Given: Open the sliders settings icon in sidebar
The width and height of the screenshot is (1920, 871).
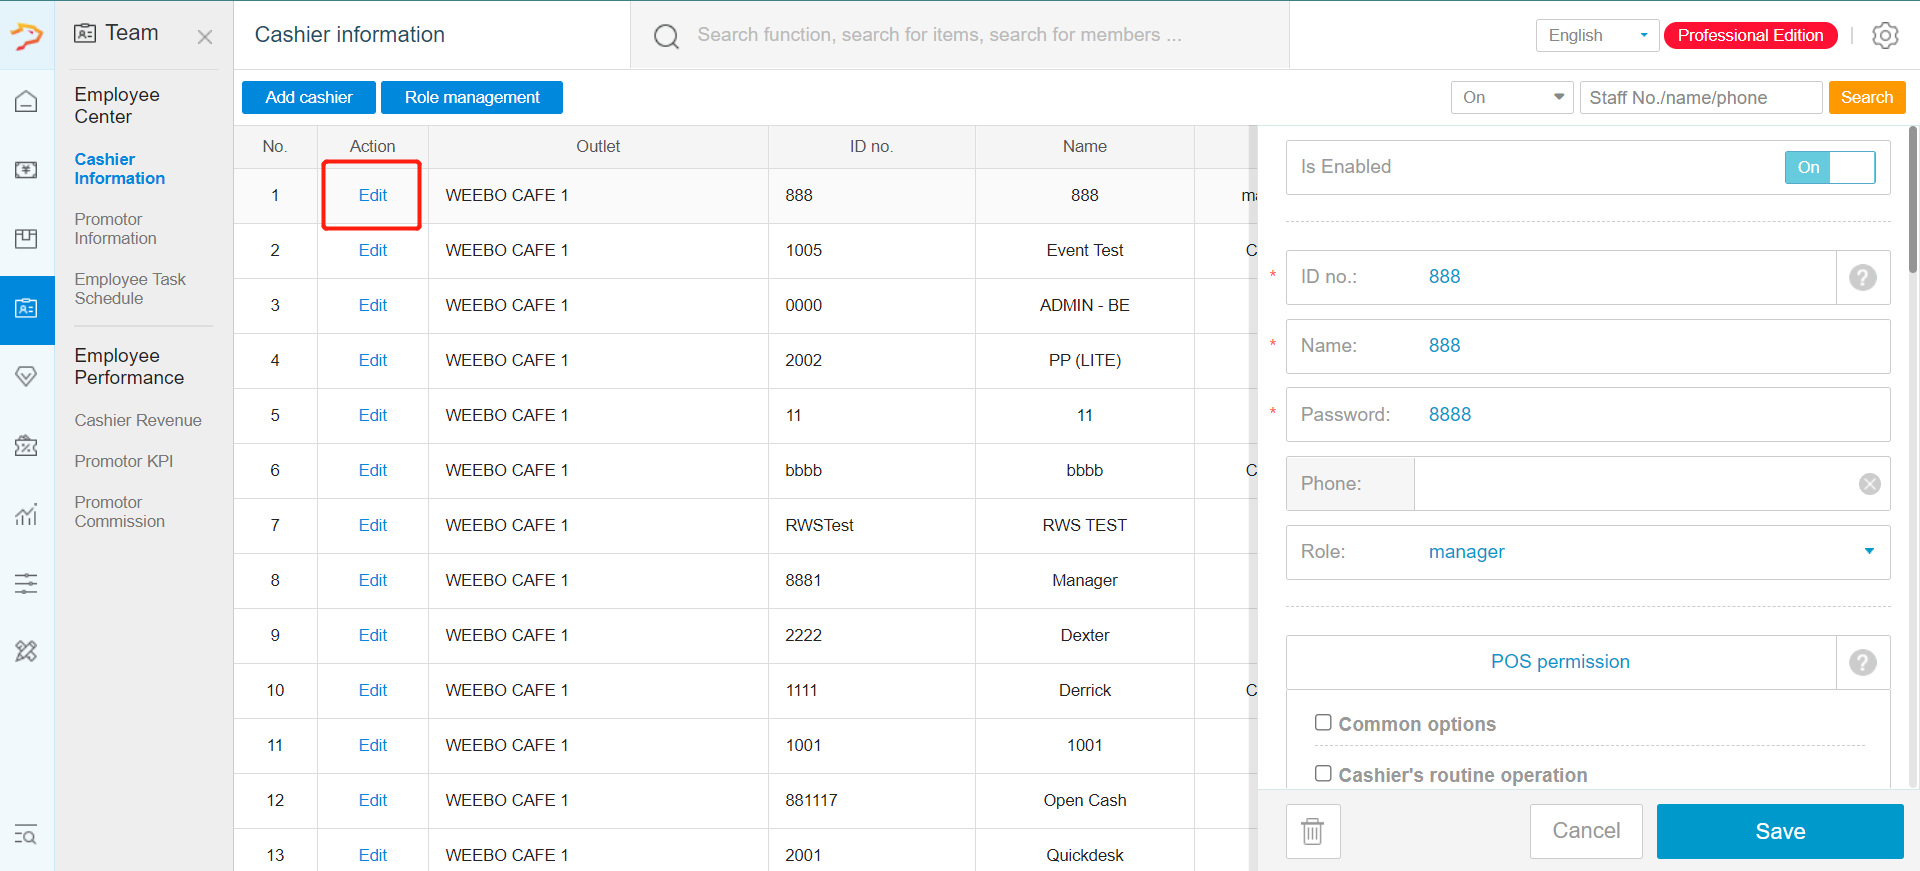Looking at the screenshot, I should click(x=27, y=583).
